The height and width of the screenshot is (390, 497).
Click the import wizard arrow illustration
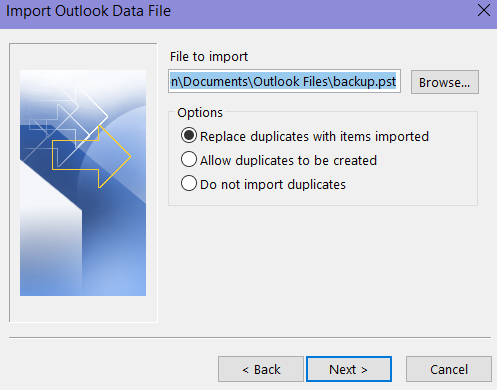click(x=83, y=183)
